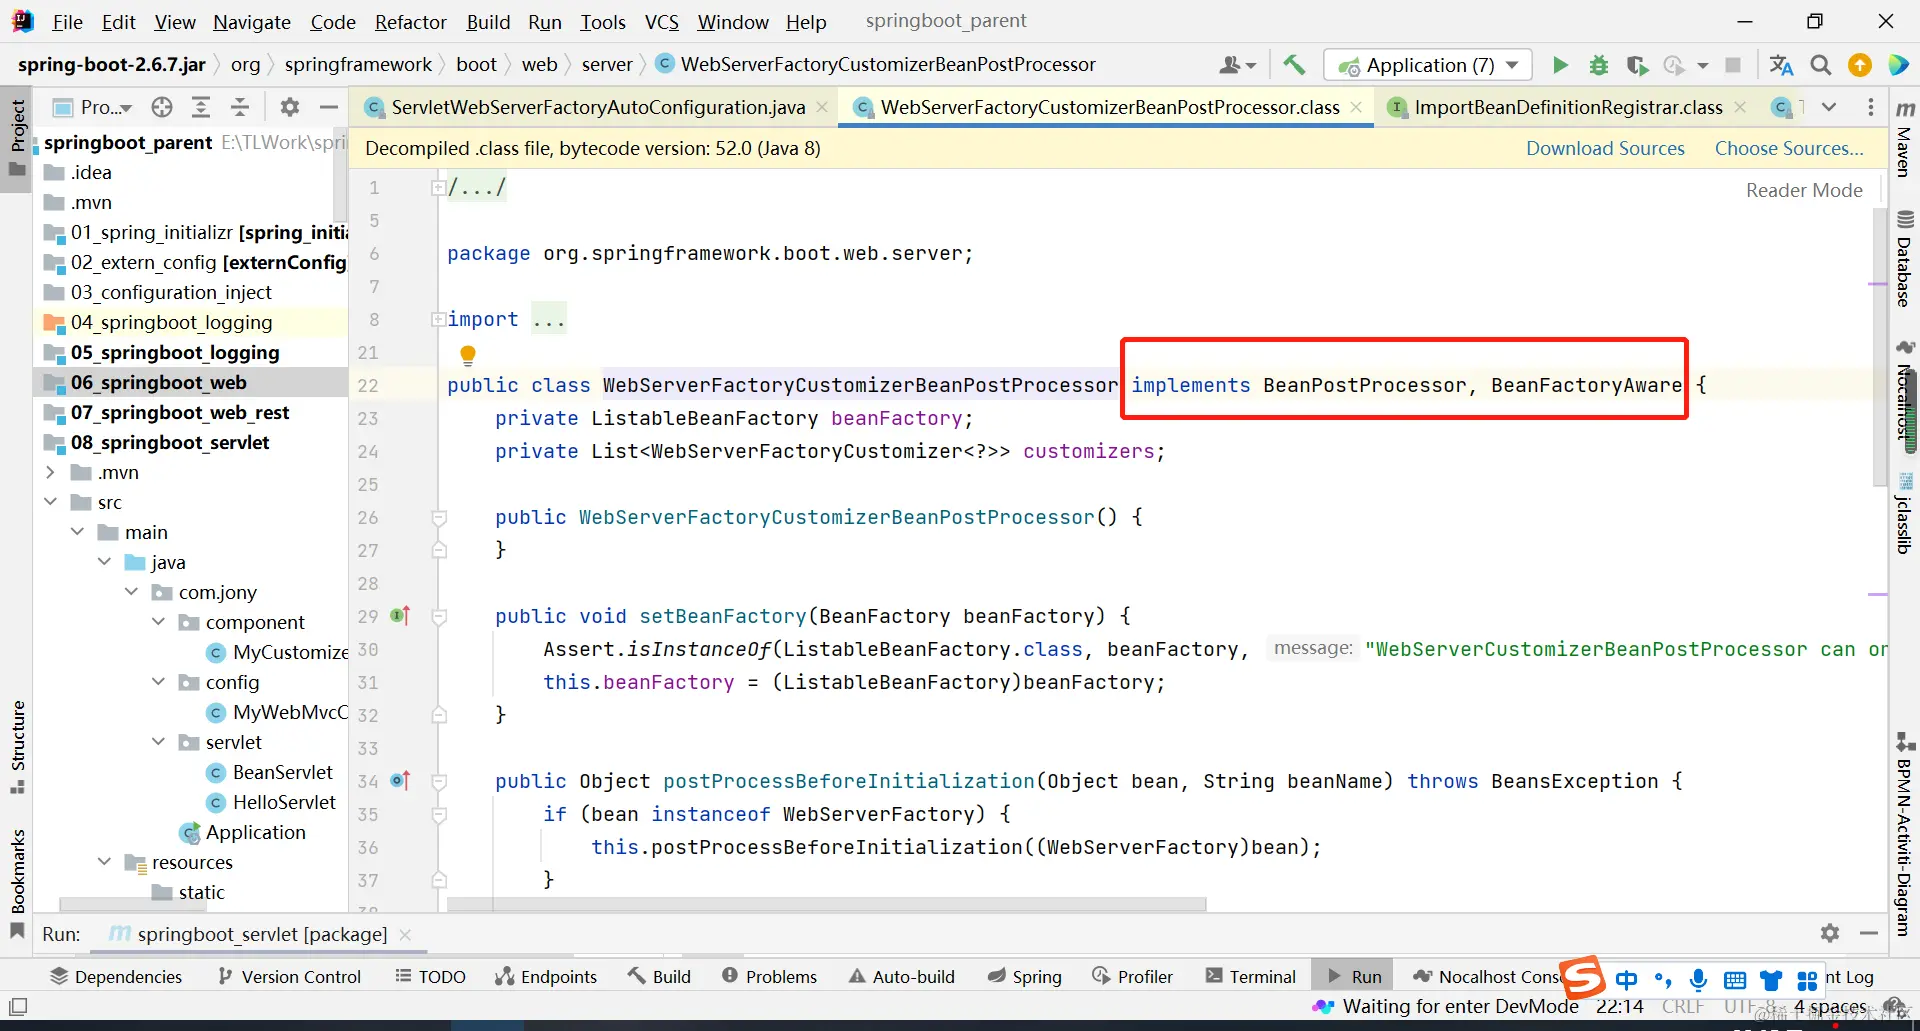Open the user account icon
This screenshot has width=1920, height=1031.
click(1237, 65)
